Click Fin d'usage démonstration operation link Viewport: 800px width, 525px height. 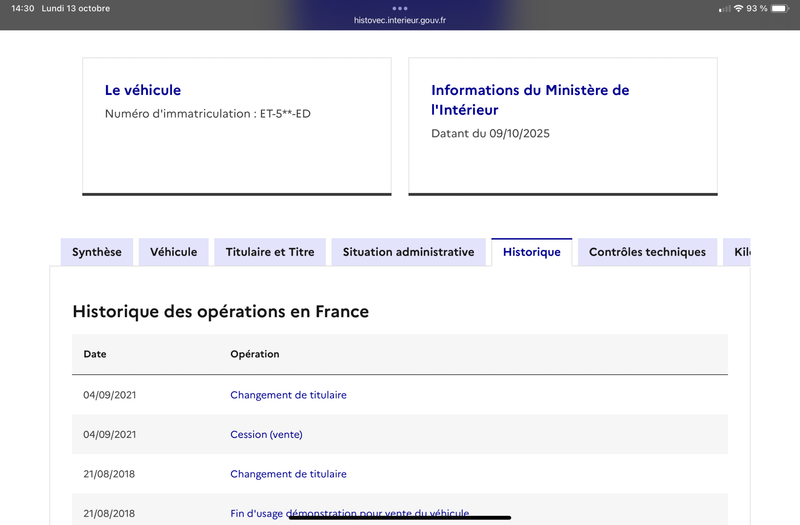349,513
